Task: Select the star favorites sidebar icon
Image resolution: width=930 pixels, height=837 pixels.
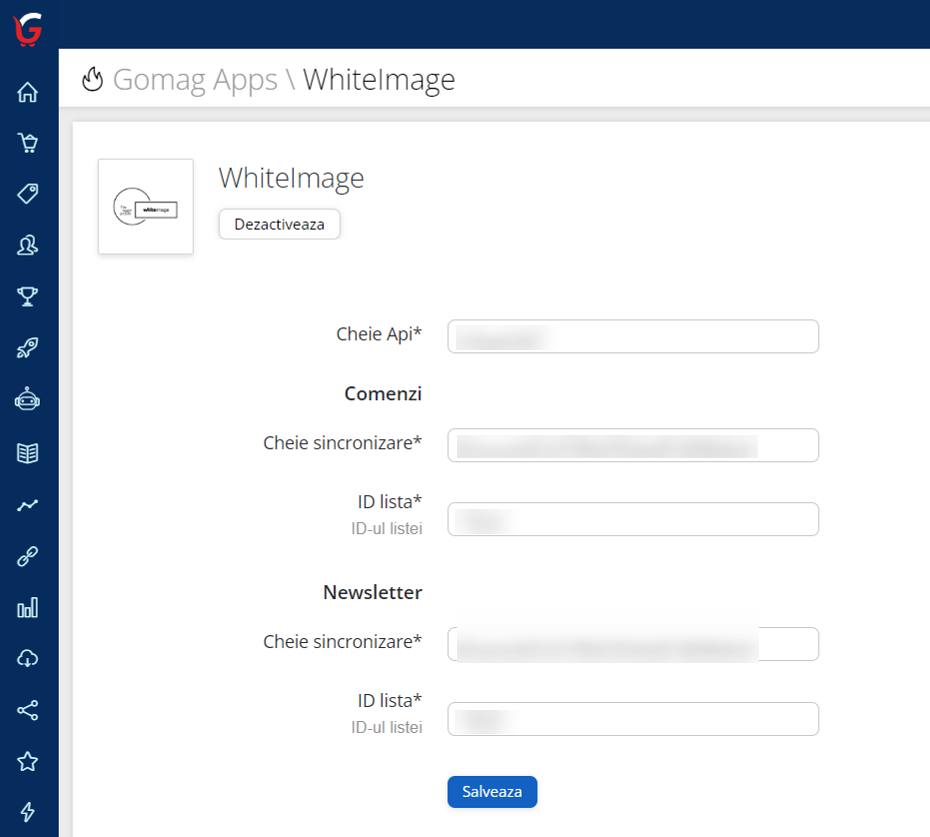Action: click(x=27, y=761)
